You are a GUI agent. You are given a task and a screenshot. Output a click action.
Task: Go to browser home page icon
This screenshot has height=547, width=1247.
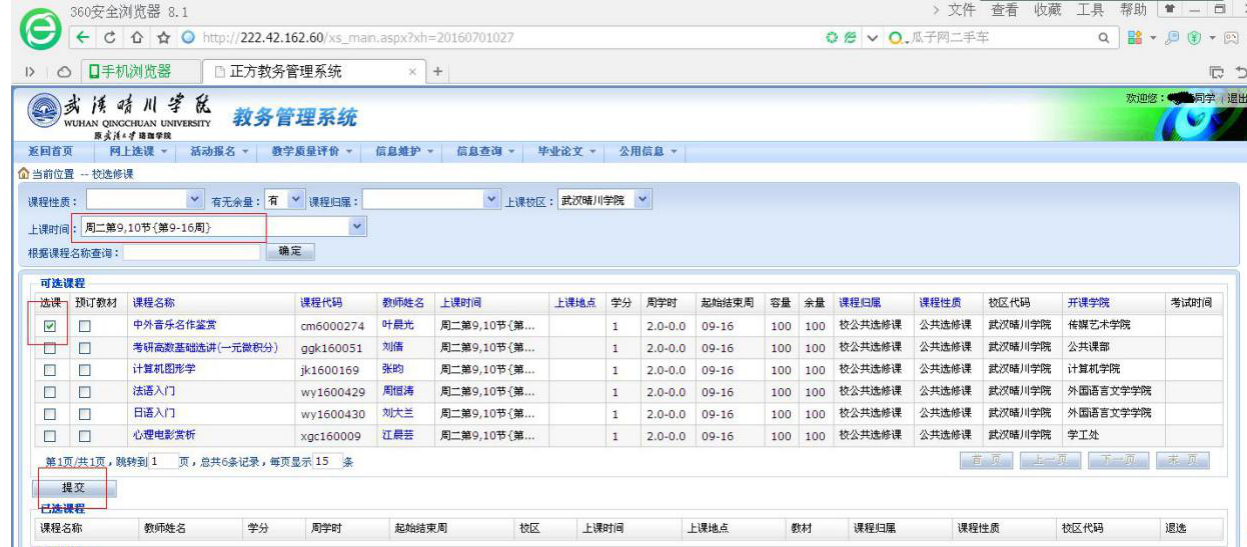[x=136, y=38]
